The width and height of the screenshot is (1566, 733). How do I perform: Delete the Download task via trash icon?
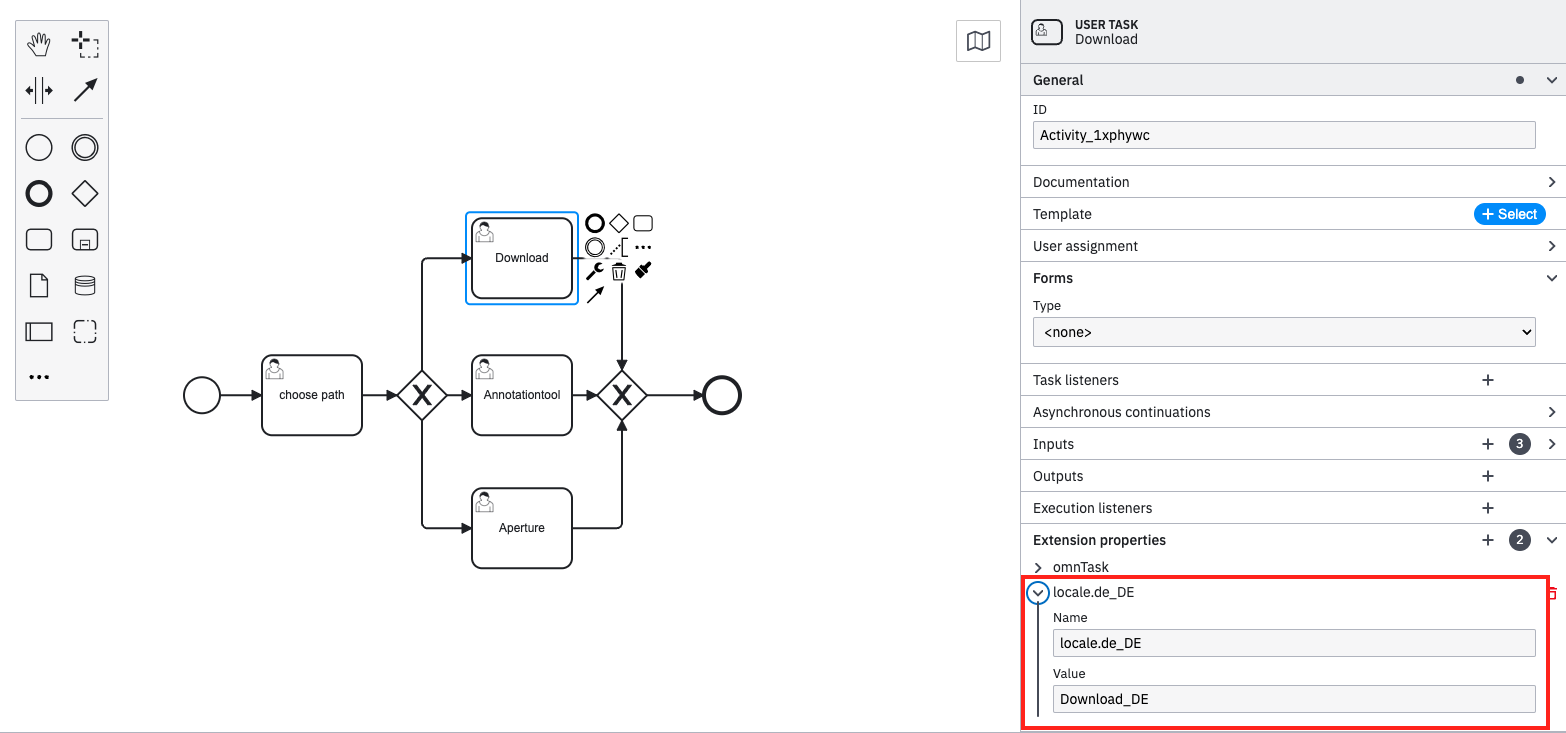(619, 271)
